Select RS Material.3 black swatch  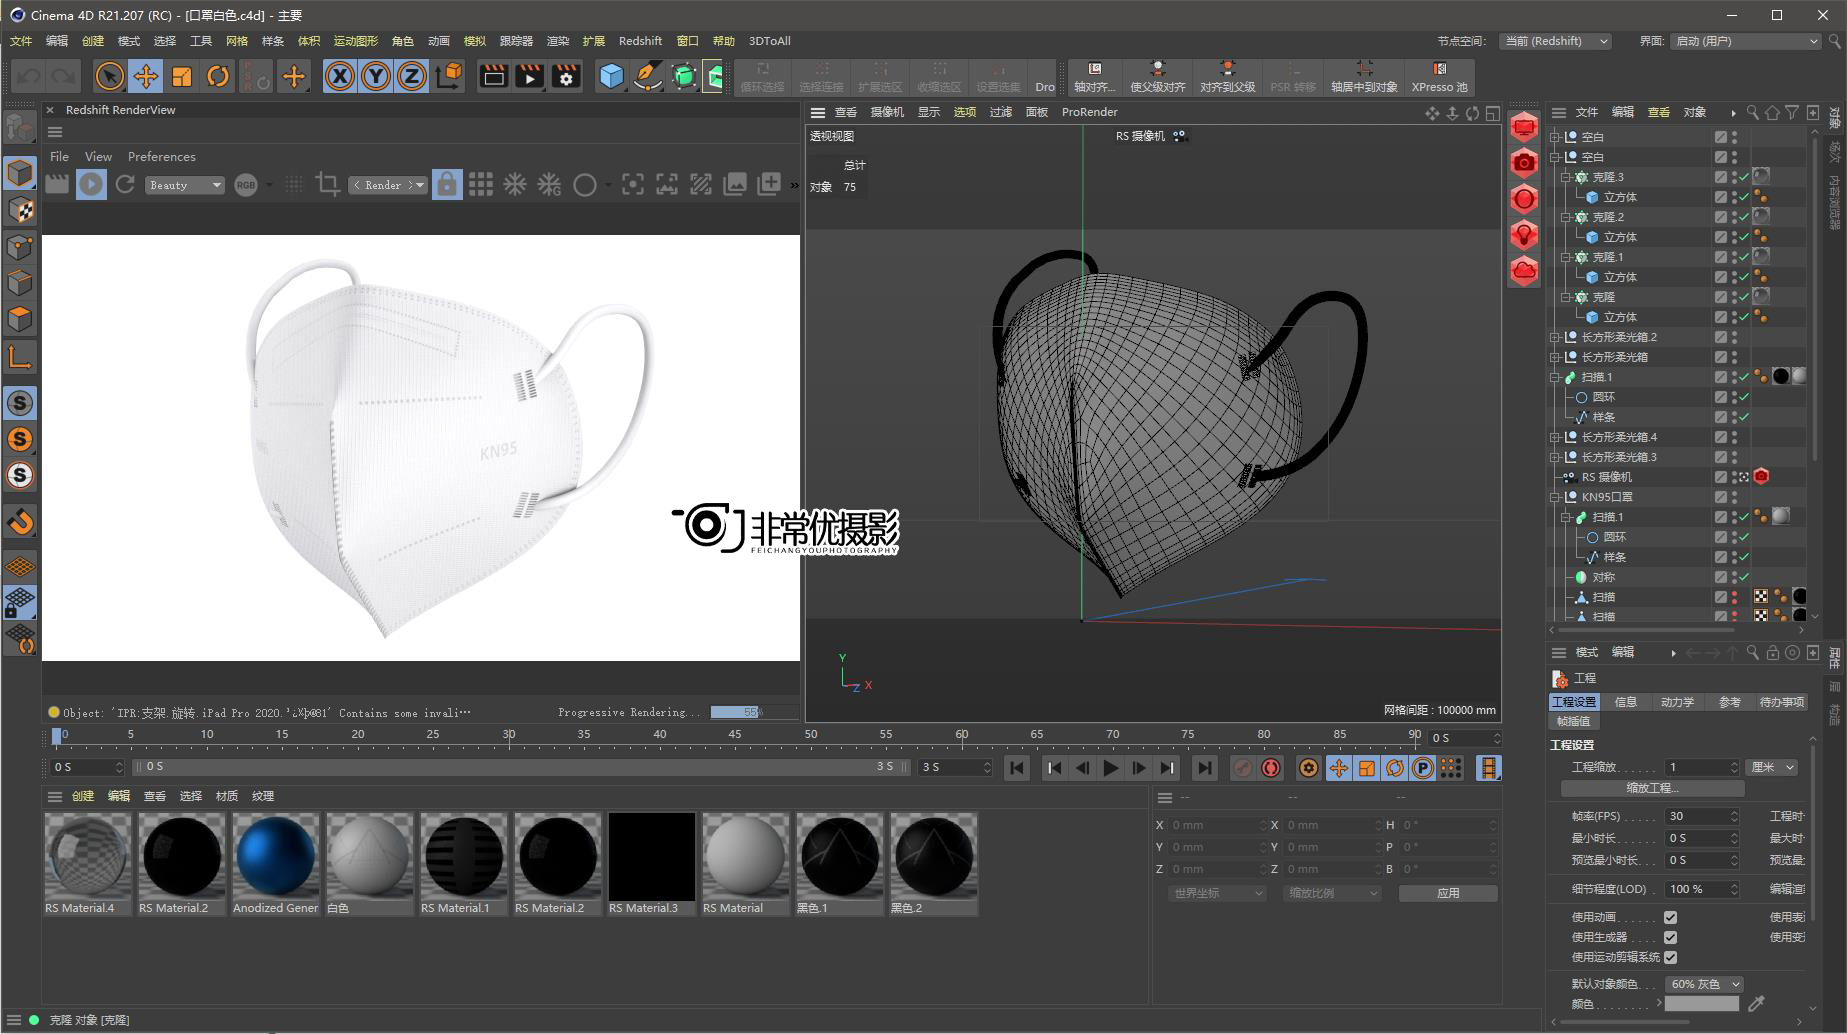(652, 857)
